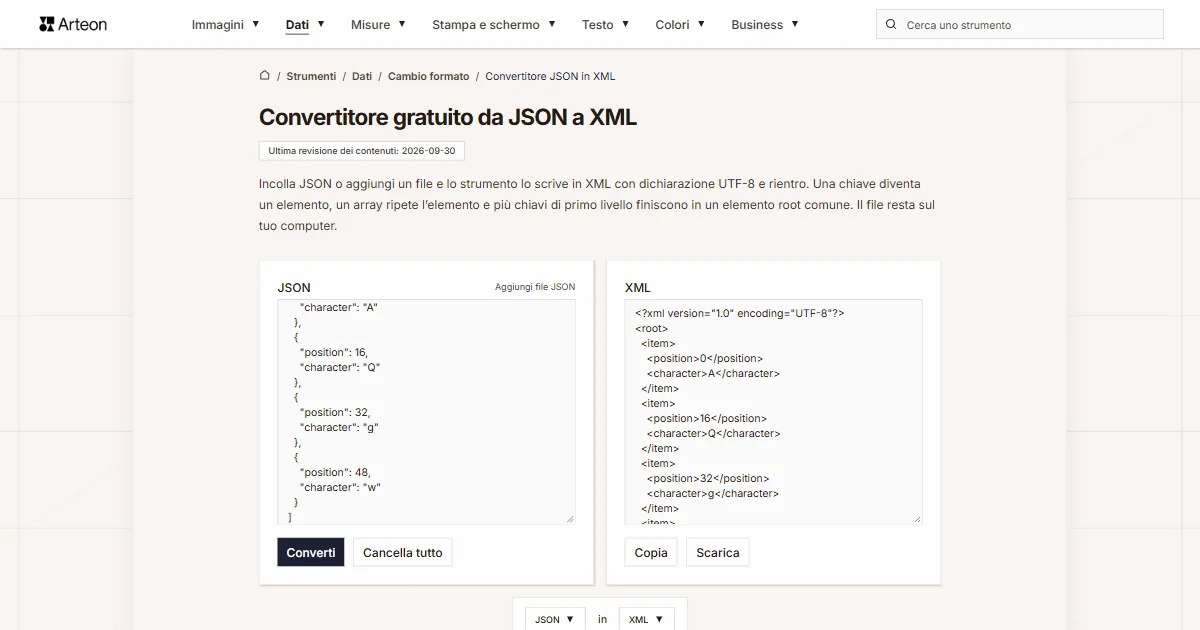Go to Dati breadcrumb link
This screenshot has width=1200, height=630.
(362, 76)
